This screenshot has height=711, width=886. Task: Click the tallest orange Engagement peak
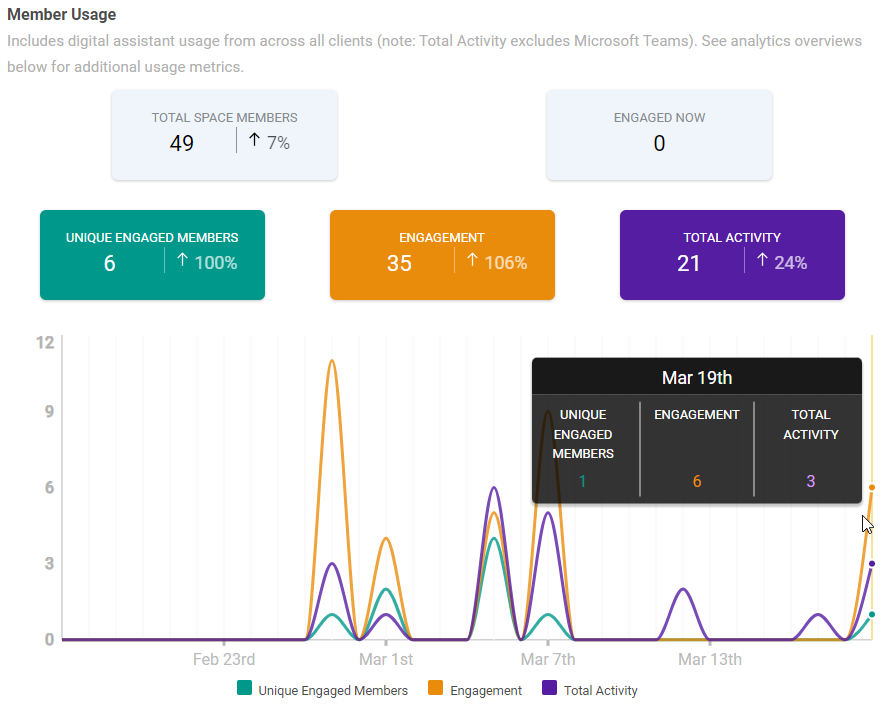click(x=332, y=361)
